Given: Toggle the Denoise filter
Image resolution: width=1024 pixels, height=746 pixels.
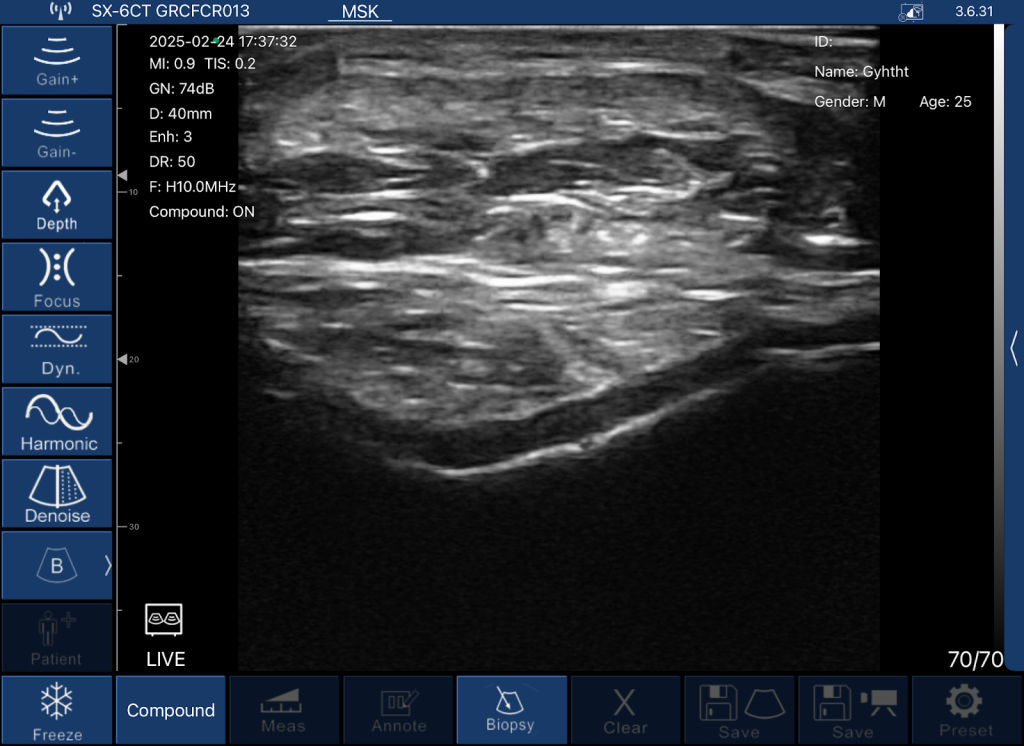Looking at the screenshot, I should (57, 493).
